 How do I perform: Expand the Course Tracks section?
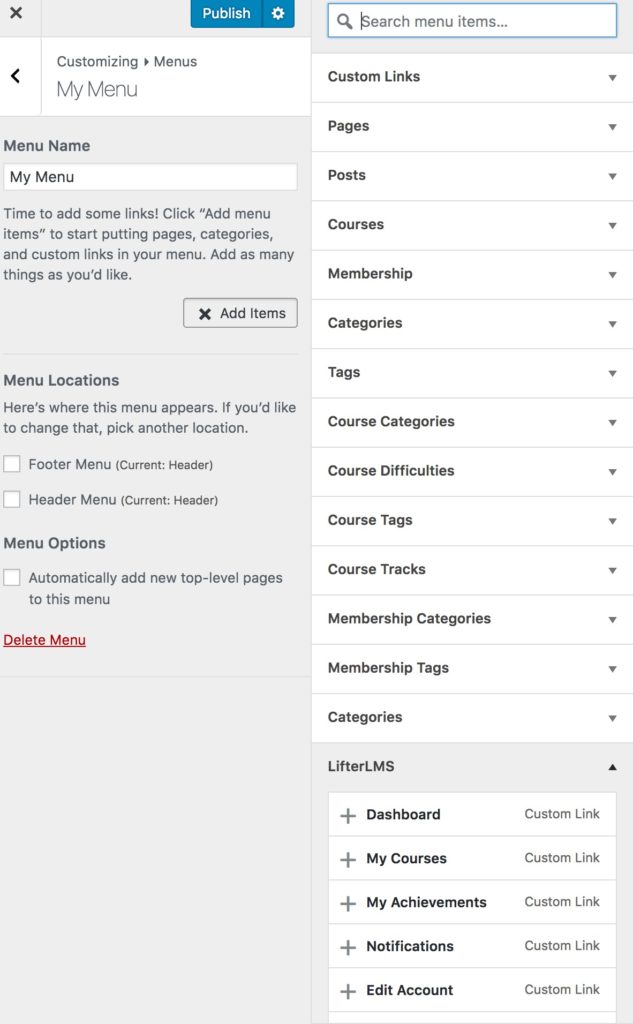coord(472,569)
